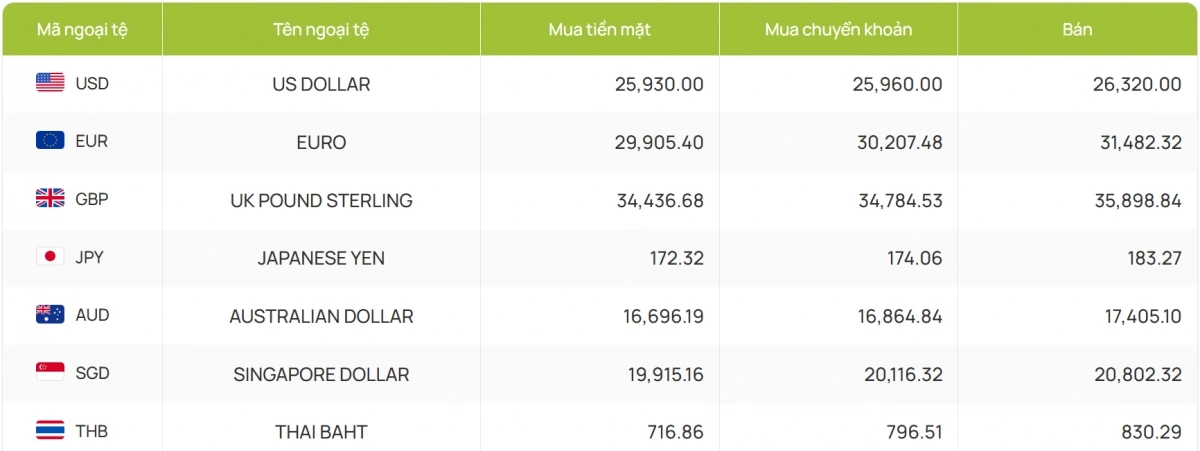The height and width of the screenshot is (451, 1200).
Task: Select the Tên ngoại tệ column header
Action: pos(321,29)
